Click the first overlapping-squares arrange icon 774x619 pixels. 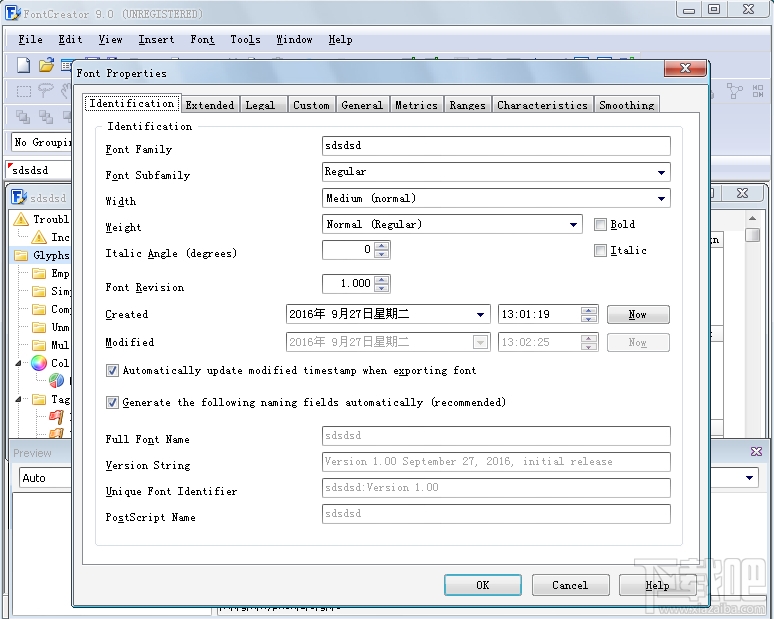pos(23,116)
